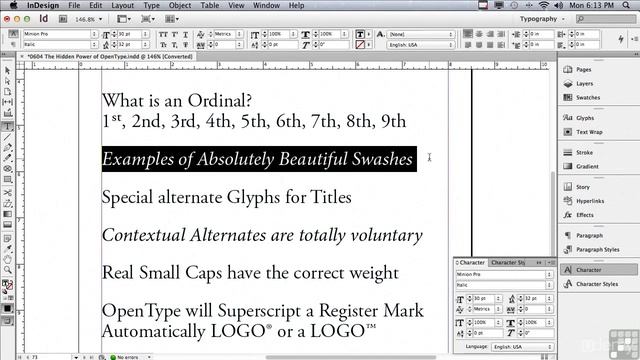Open the Screen Mode options button
This screenshot has width=640, height=360.
point(147,19)
